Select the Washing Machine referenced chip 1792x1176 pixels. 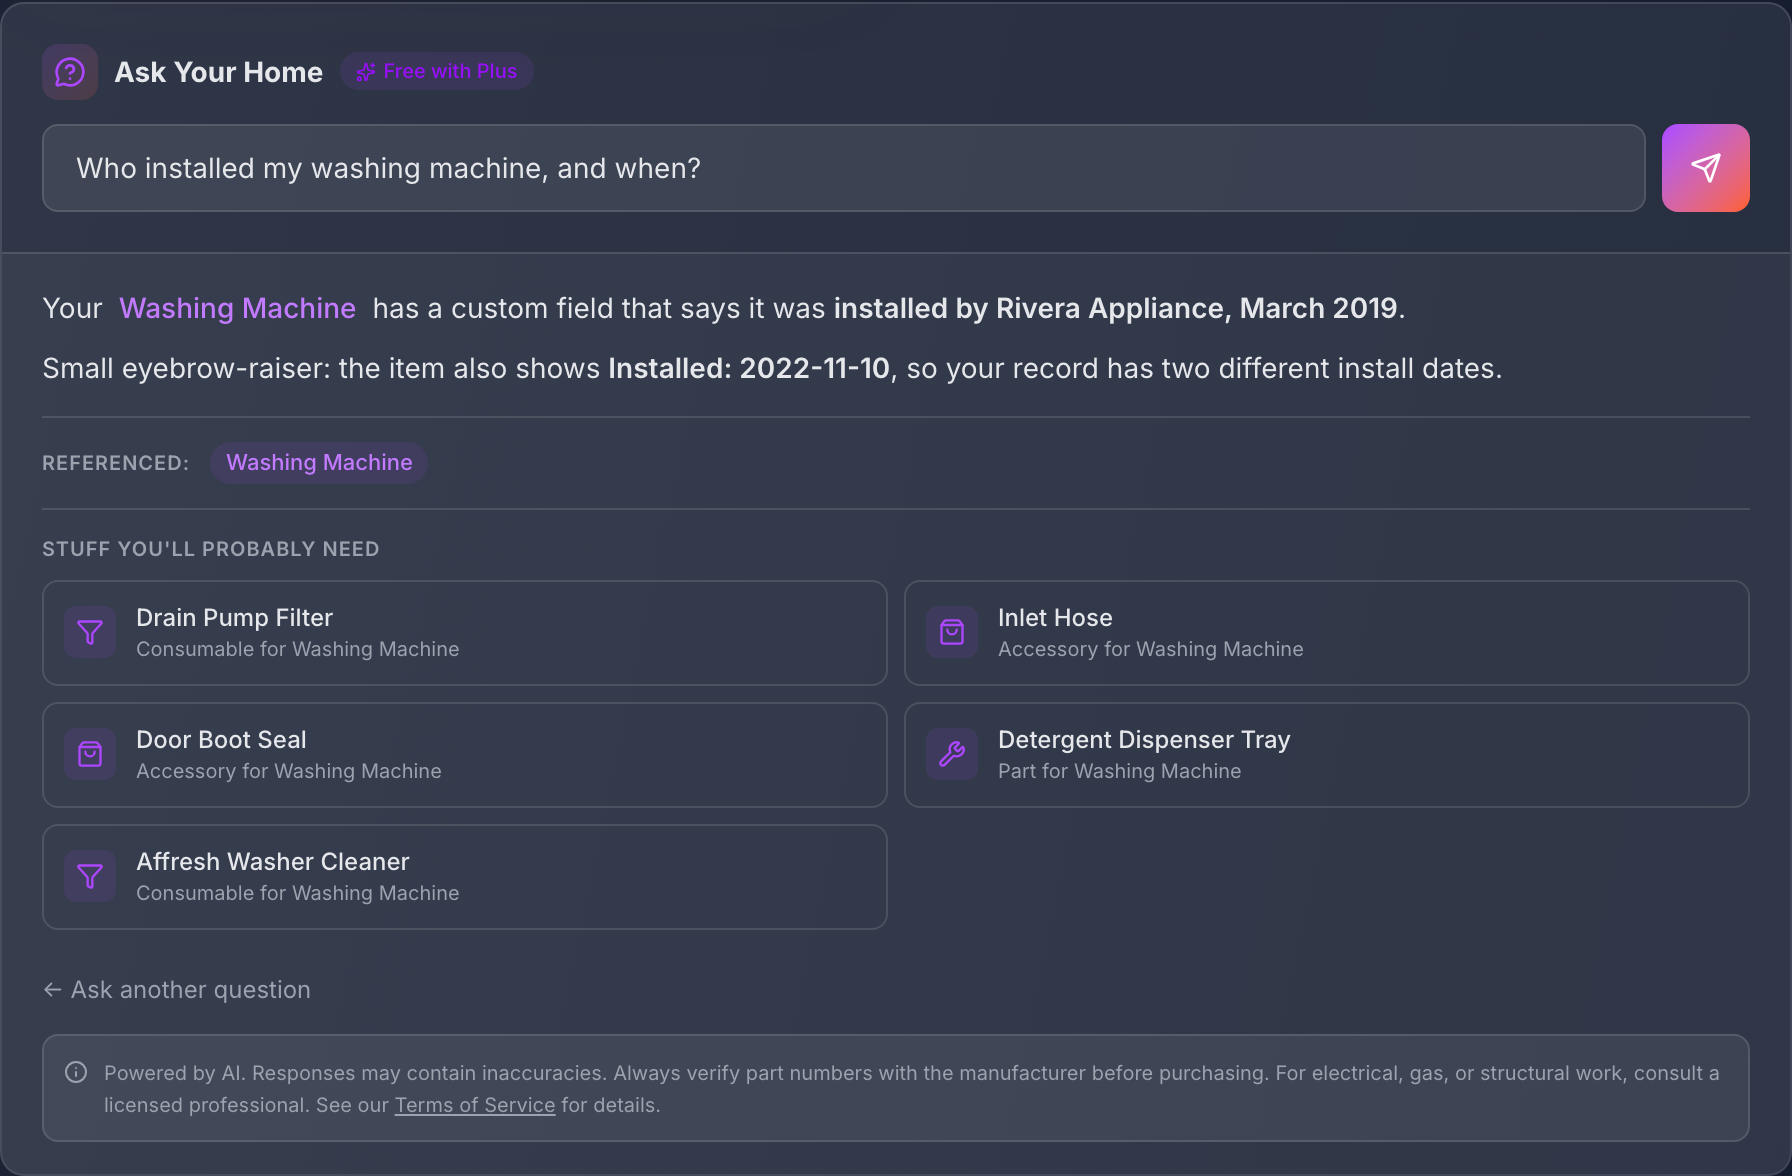(319, 463)
